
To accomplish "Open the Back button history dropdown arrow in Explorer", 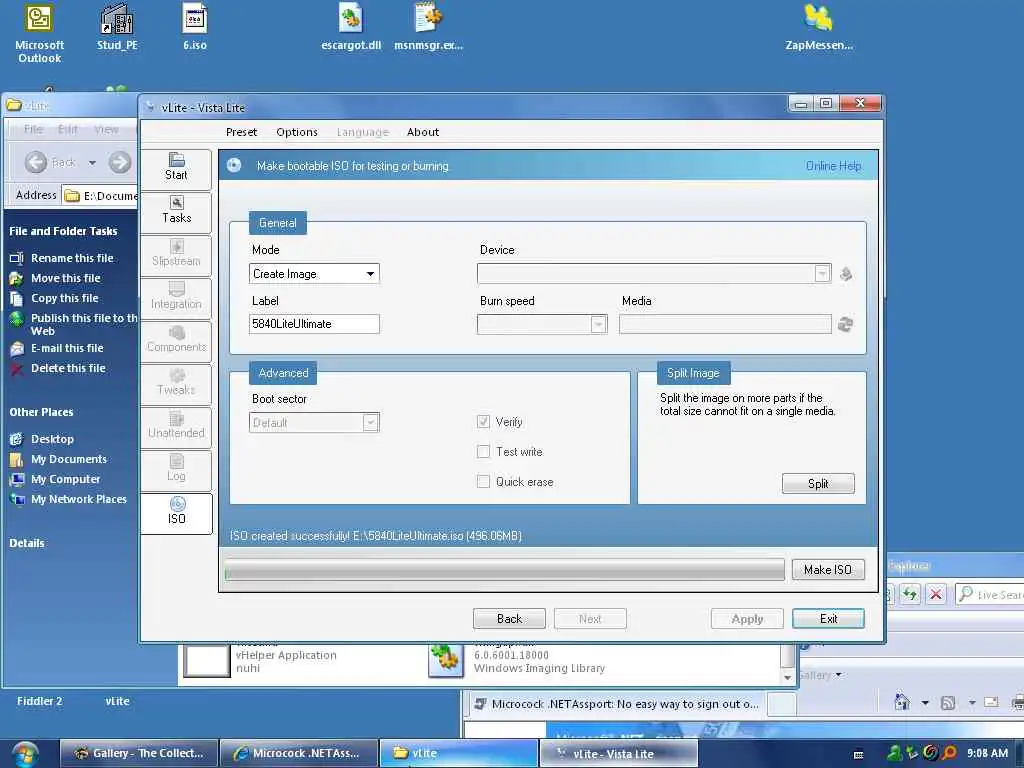I will pos(92,163).
